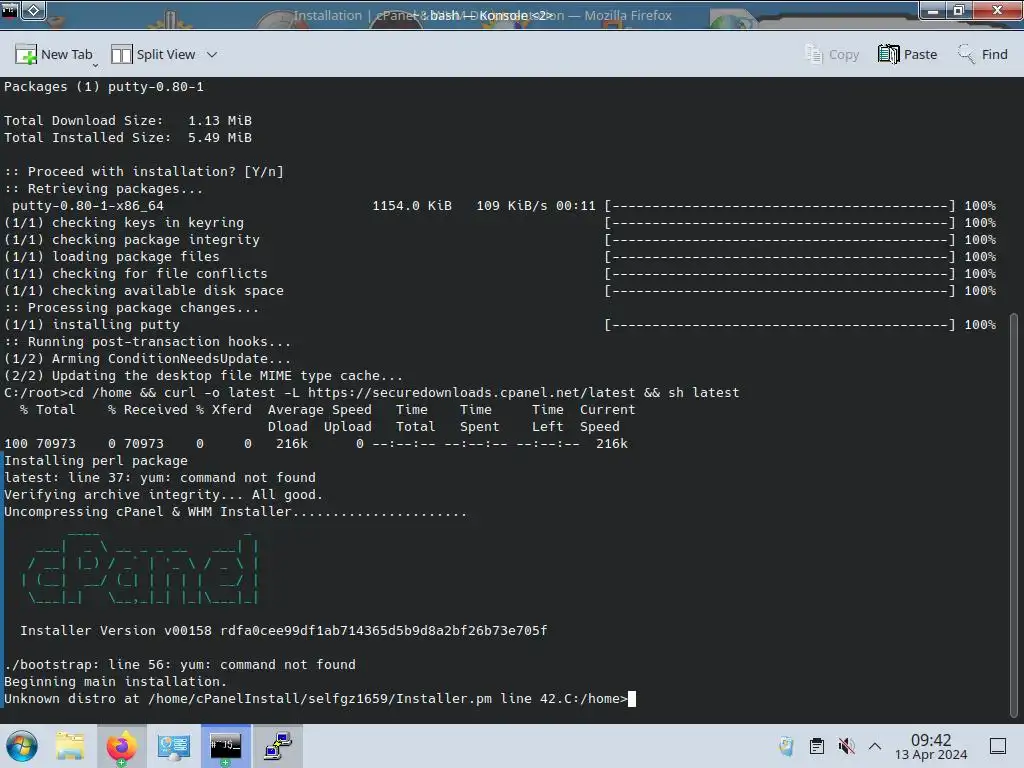Click the 'Installer Version v00158' line
This screenshot has height=768, width=1024.
click(283, 631)
